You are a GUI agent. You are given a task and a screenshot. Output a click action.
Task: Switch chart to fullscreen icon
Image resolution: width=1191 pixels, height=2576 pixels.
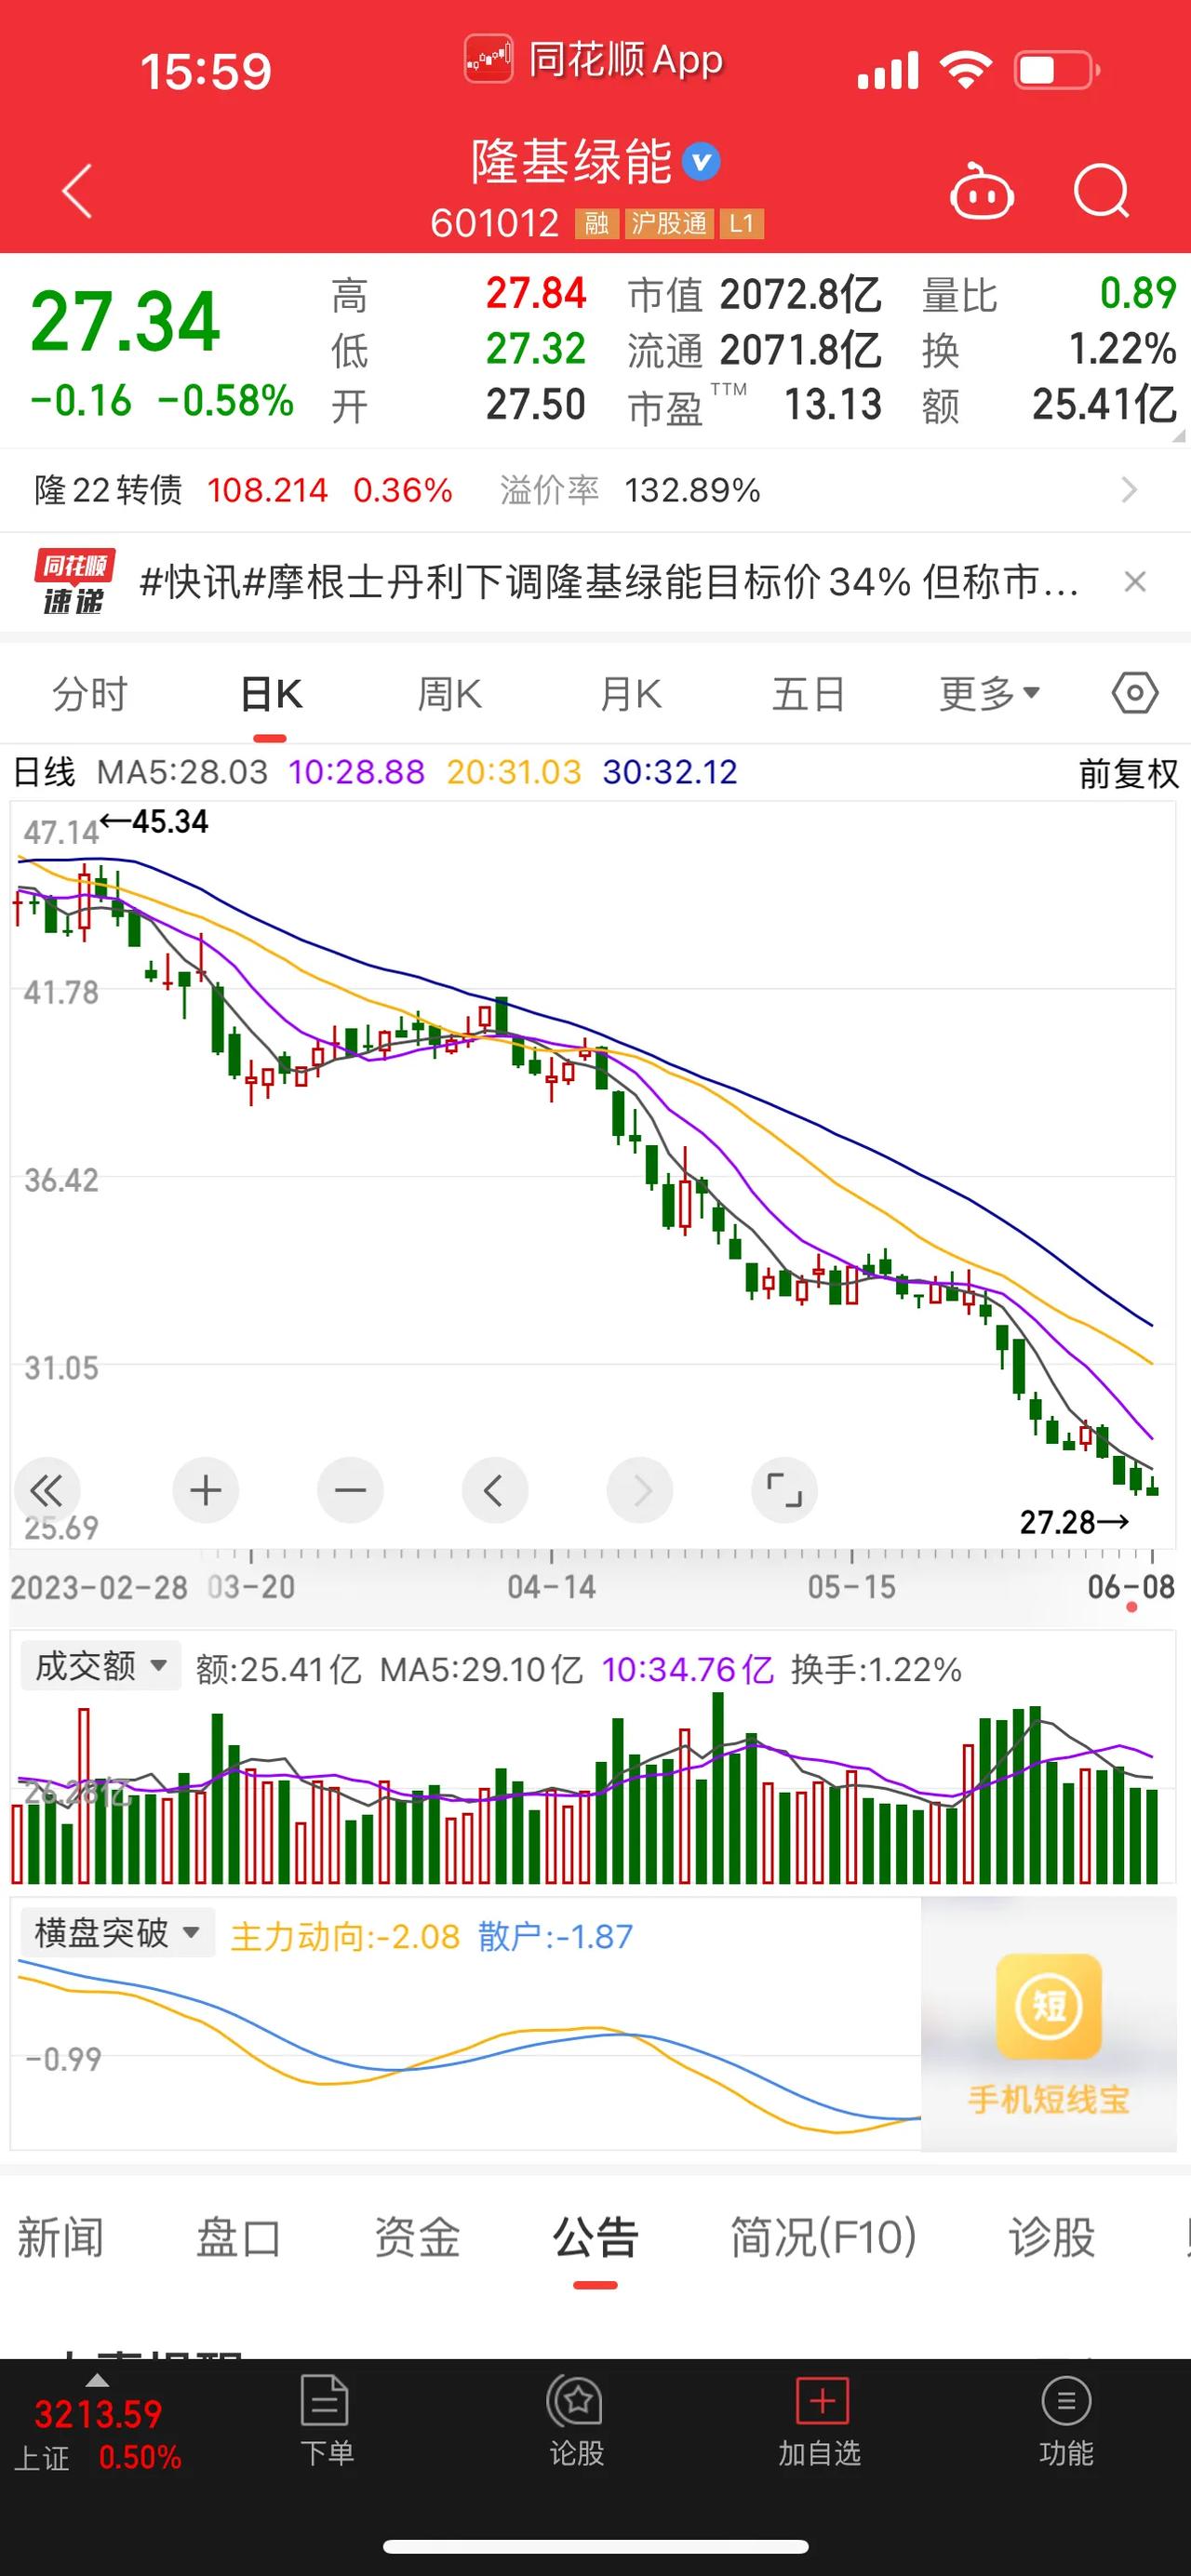pos(784,1490)
